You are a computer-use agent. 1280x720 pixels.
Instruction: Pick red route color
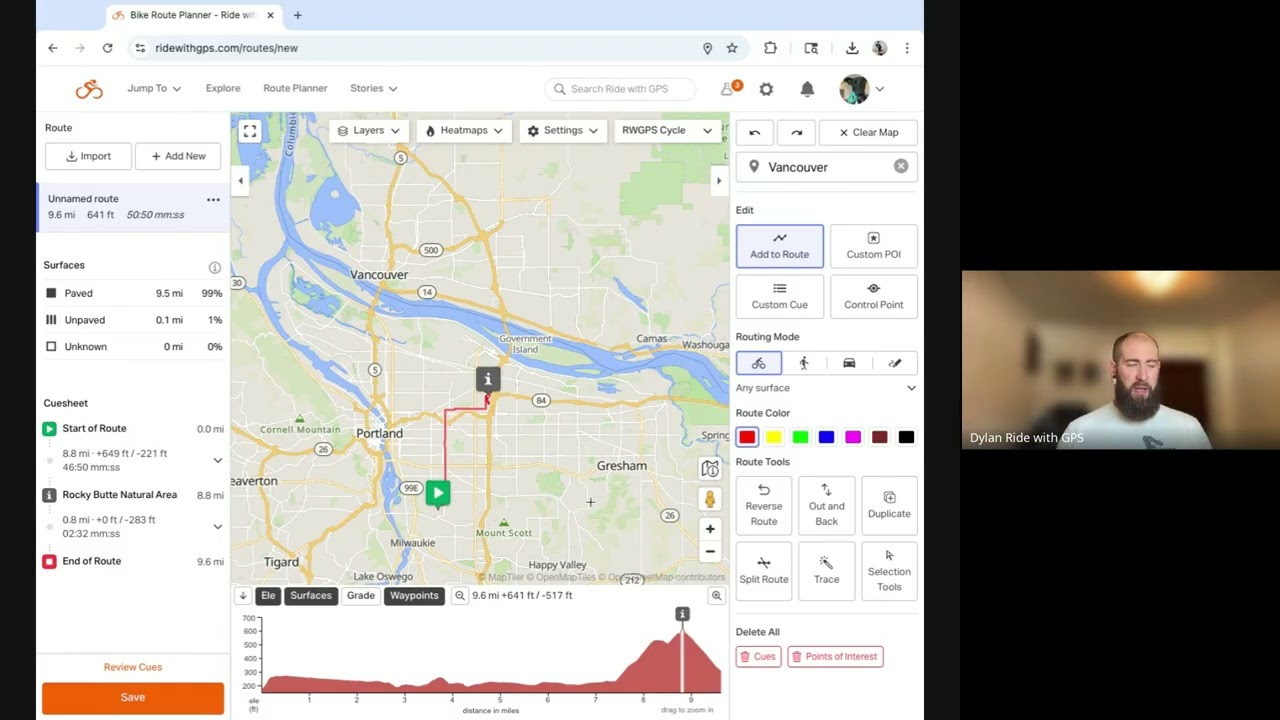(x=747, y=437)
